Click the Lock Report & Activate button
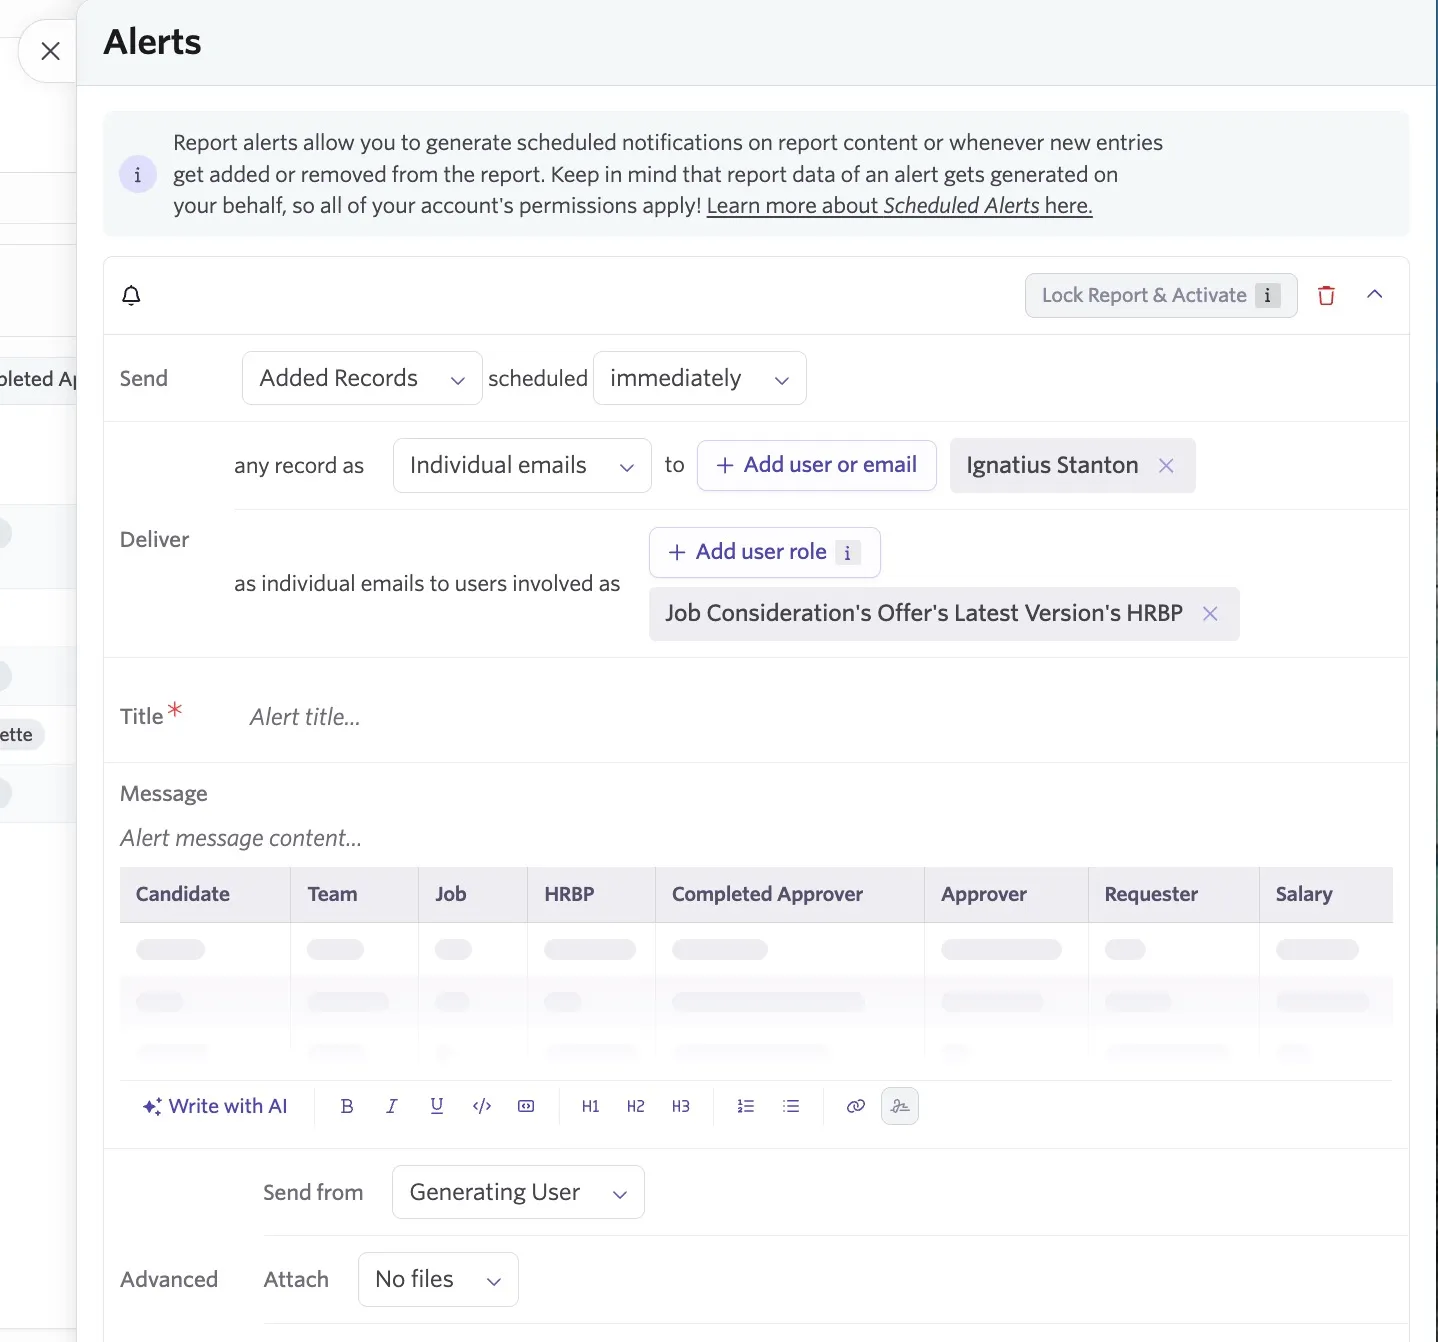 click(x=1161, y=295)
